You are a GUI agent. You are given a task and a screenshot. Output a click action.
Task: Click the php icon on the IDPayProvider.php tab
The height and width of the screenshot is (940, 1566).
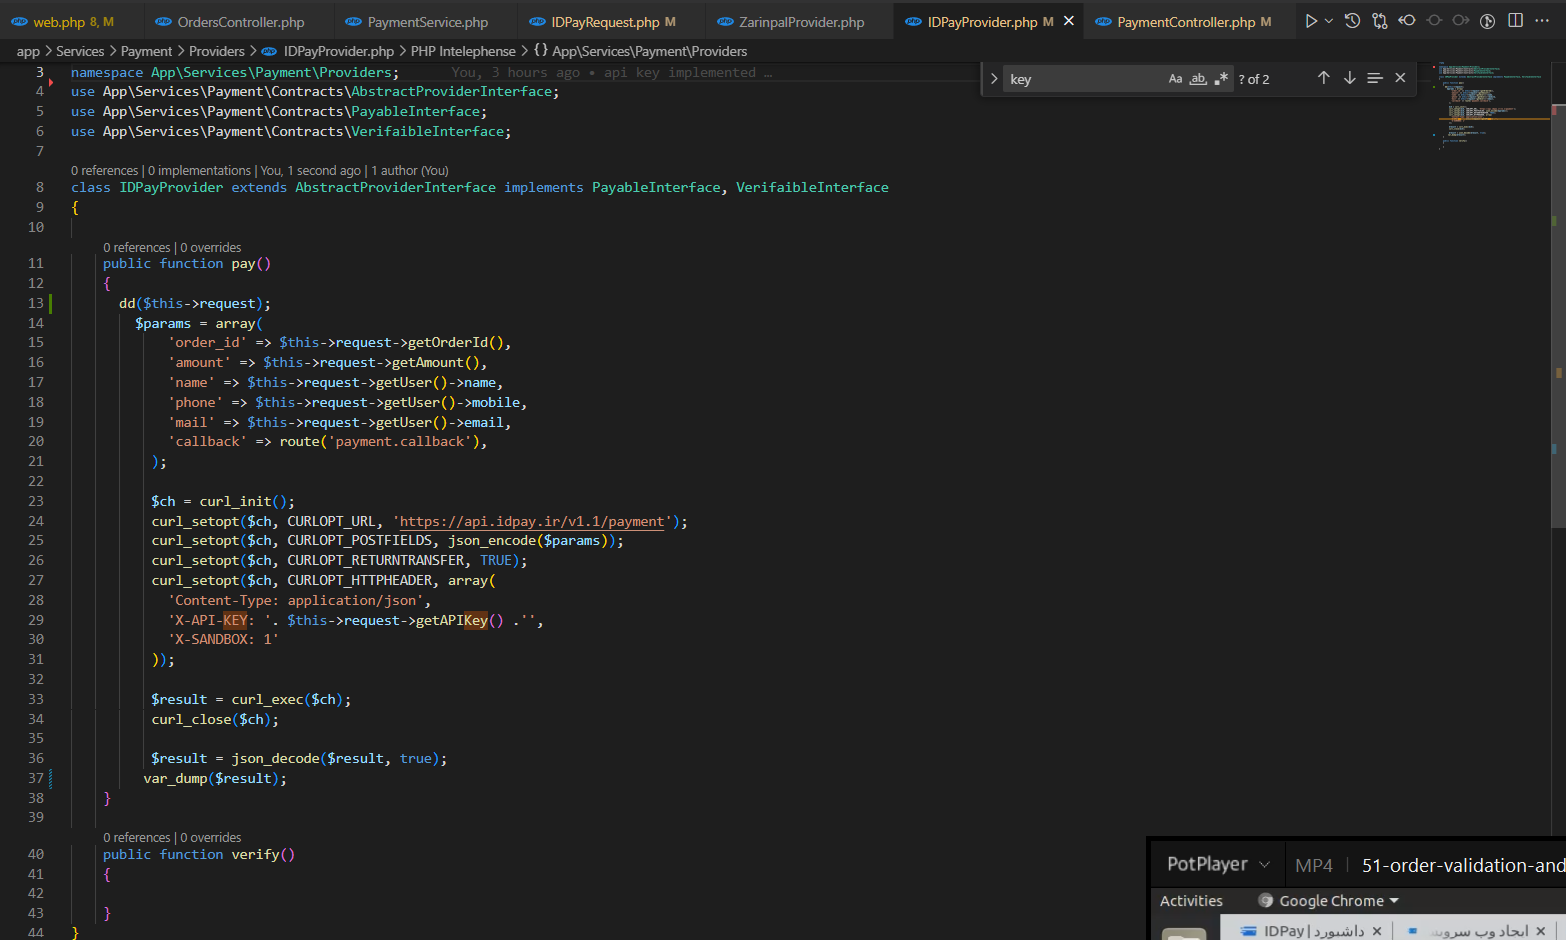[x=913, y=21]
